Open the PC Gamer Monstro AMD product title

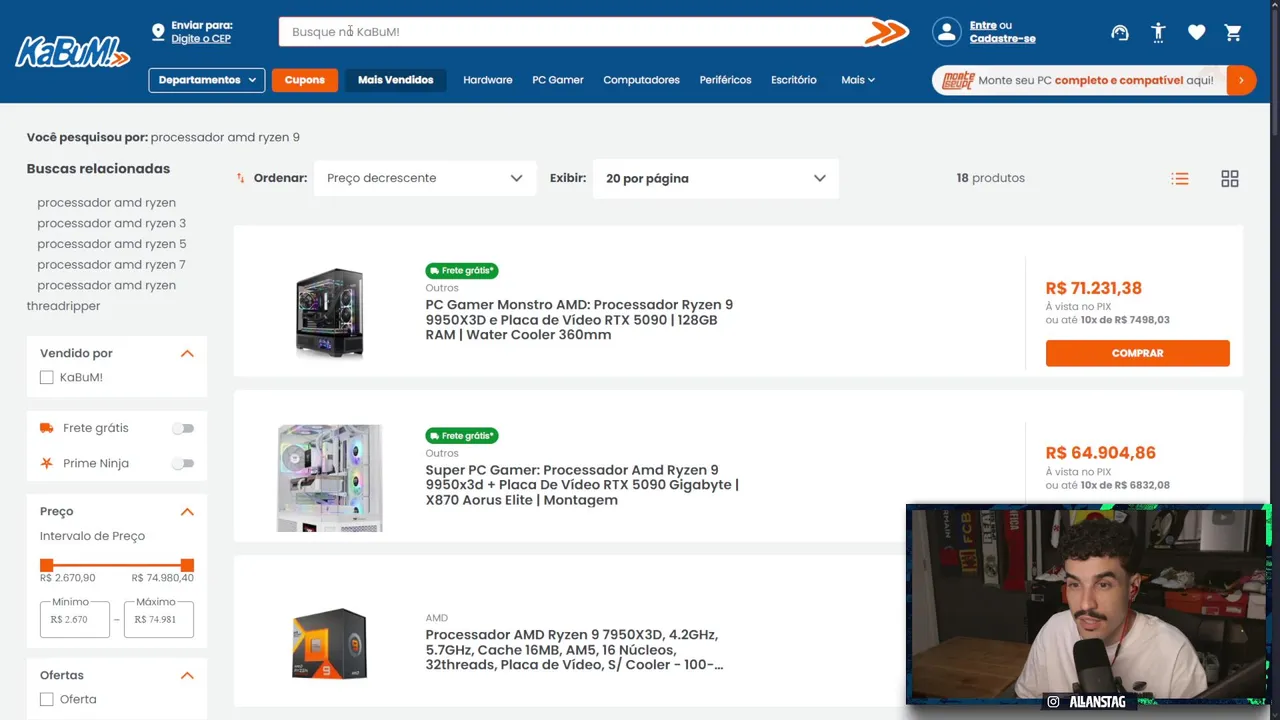[x=580, y=320]
